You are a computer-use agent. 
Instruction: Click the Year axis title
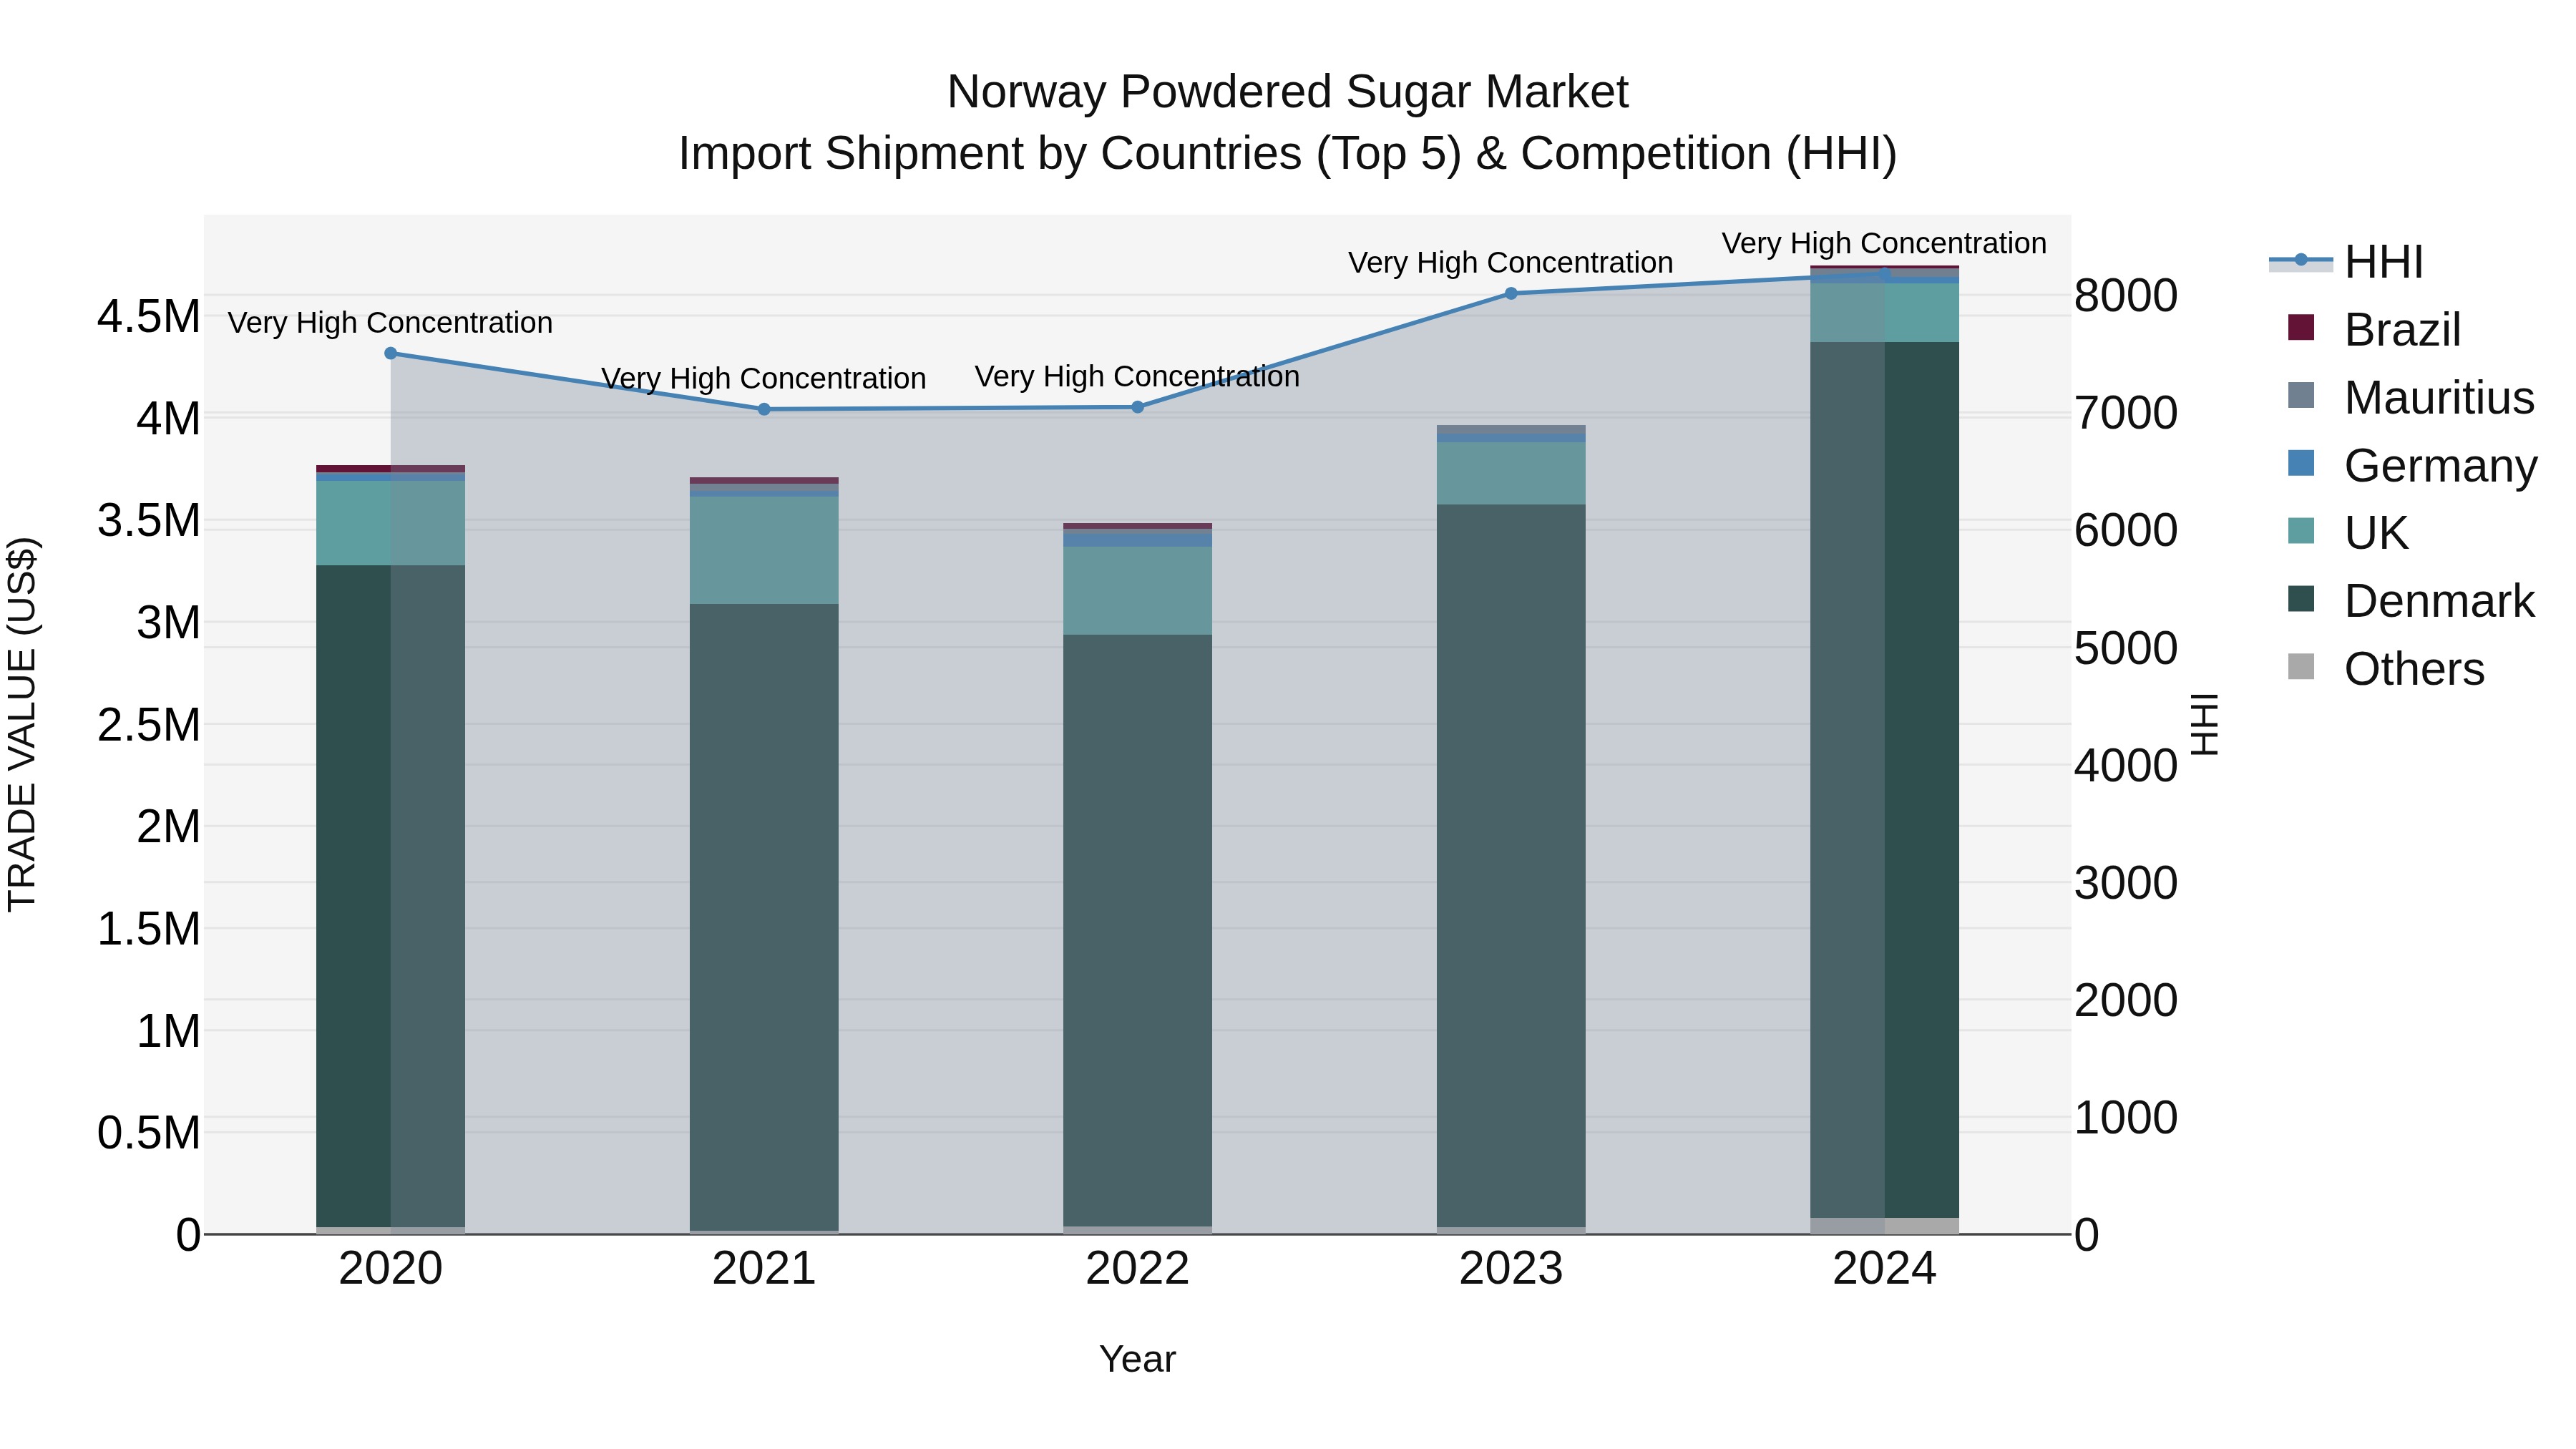pyautogui.click(x=1137, y=1359)
